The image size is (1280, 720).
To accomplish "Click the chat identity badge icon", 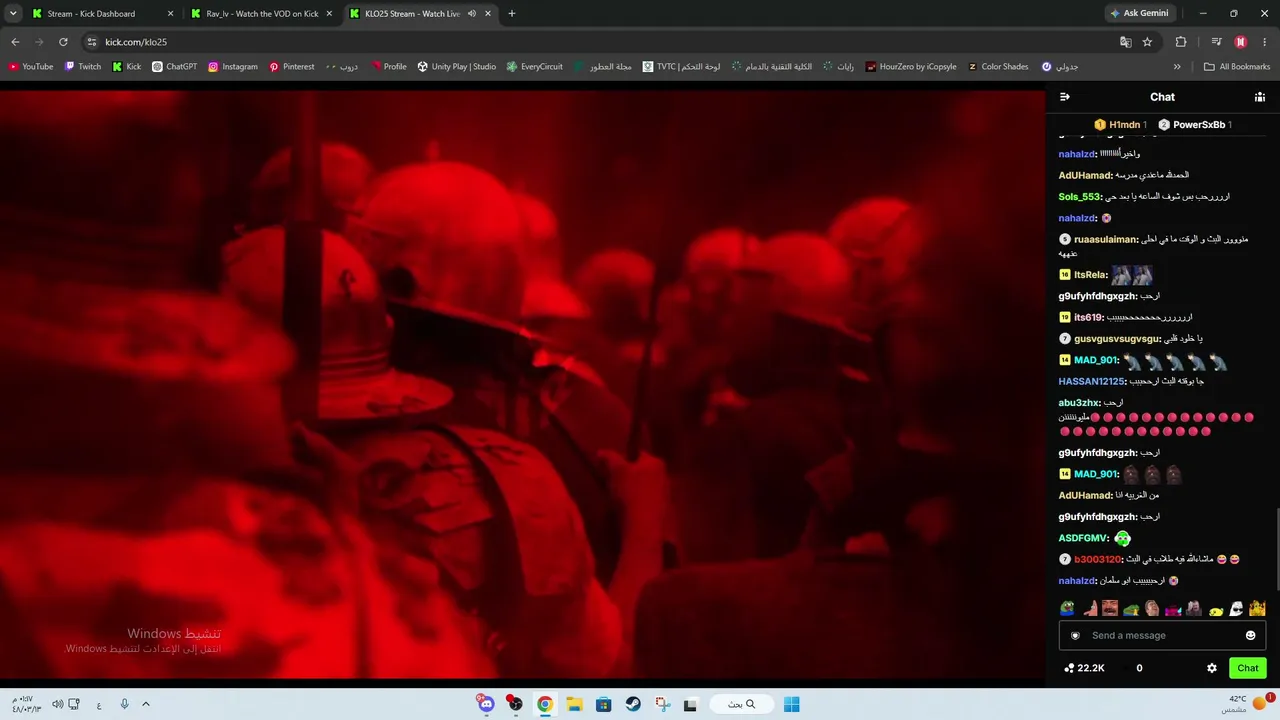I will click(x=1075, y=635).
